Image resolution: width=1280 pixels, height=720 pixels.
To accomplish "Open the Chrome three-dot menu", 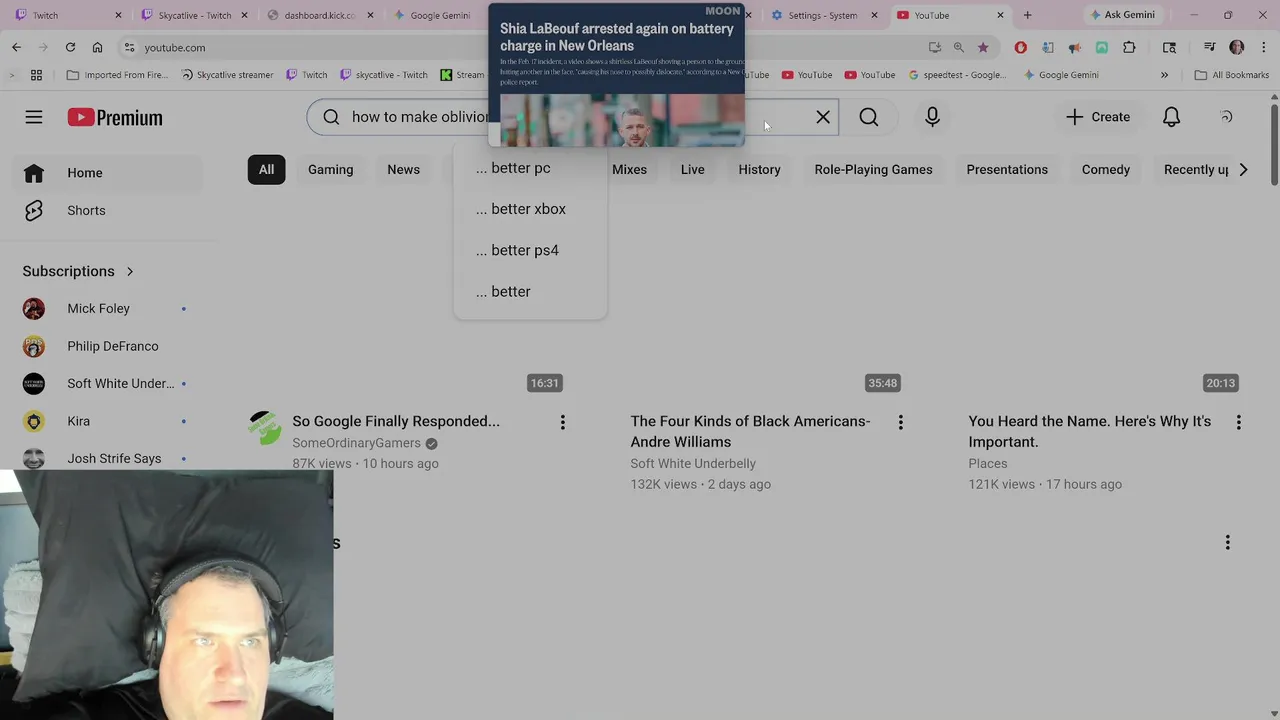I will (1264, 47).
